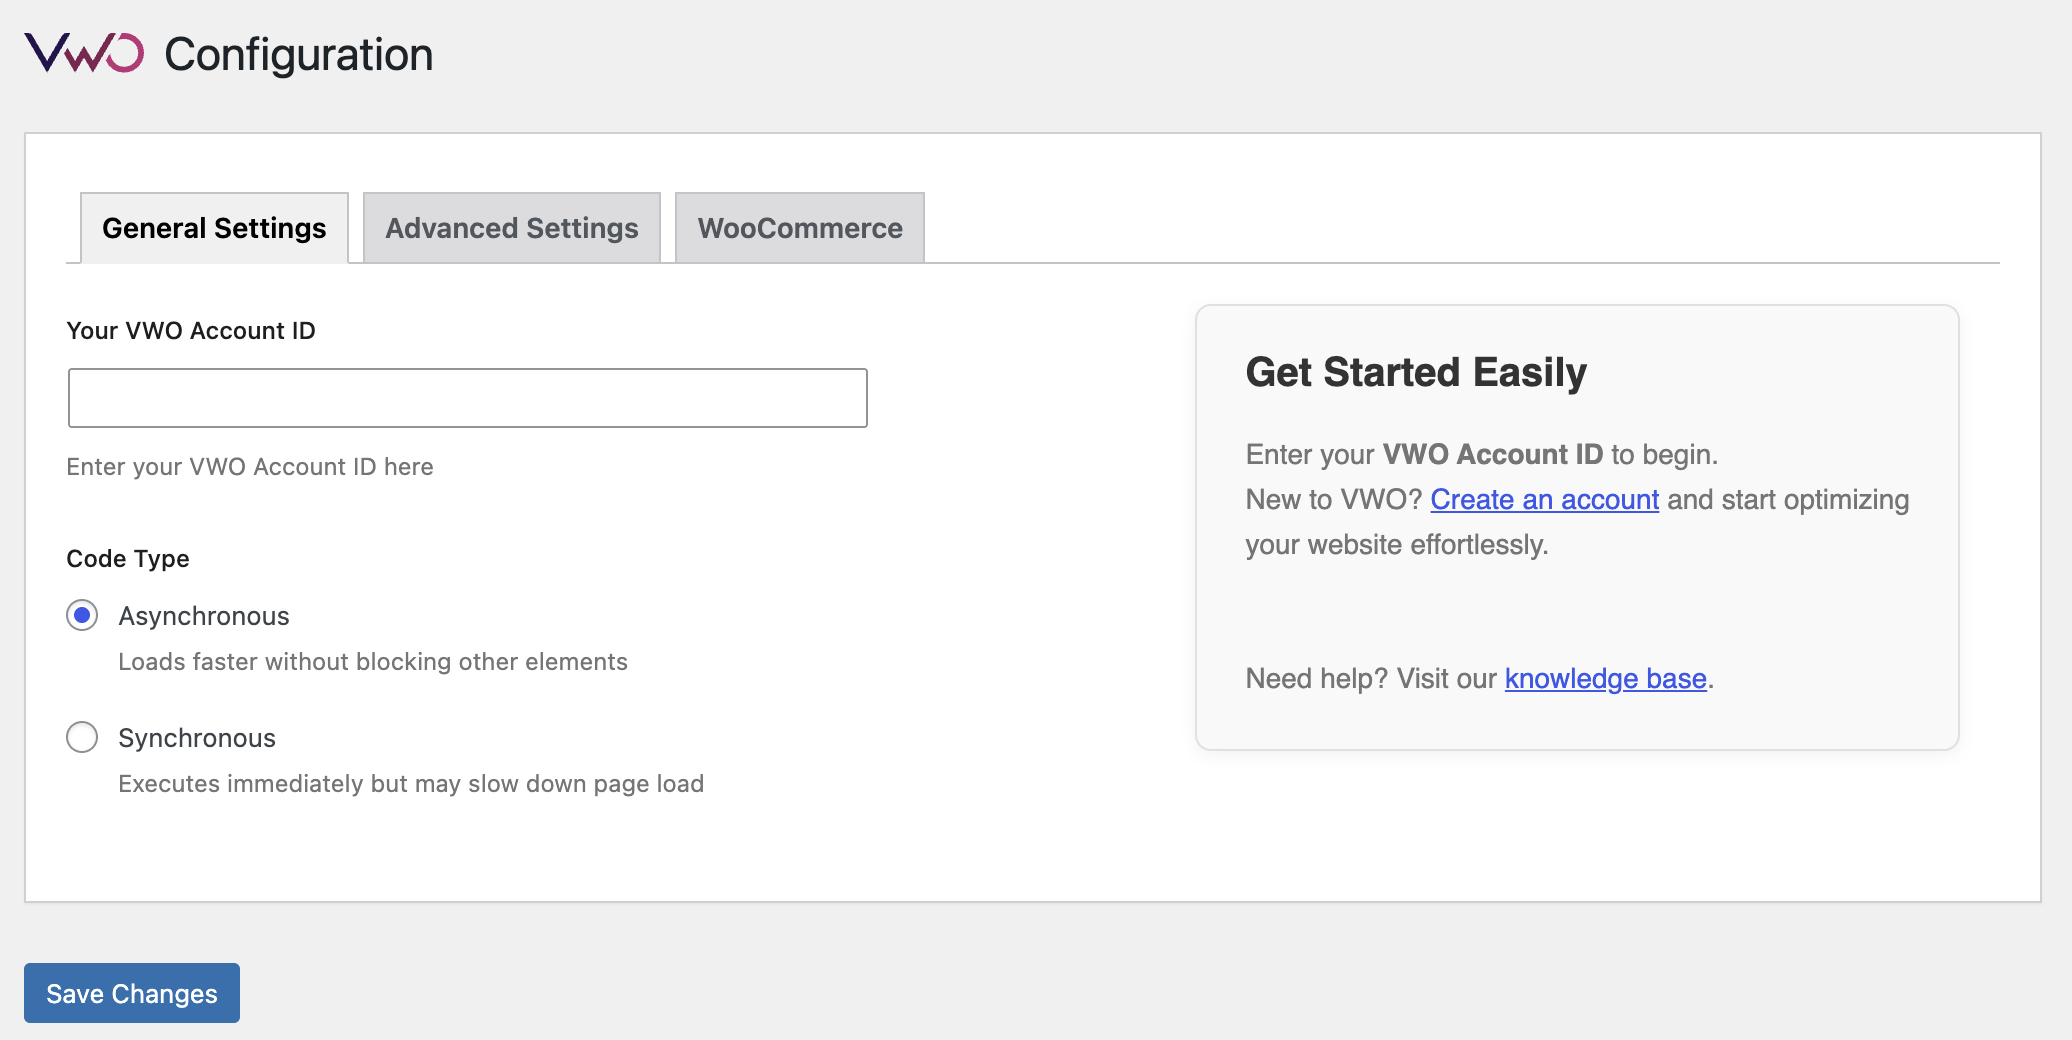Click the Loads faster without blocking description
Viewport: 2072px width, 1040px height.
(373, 662)
